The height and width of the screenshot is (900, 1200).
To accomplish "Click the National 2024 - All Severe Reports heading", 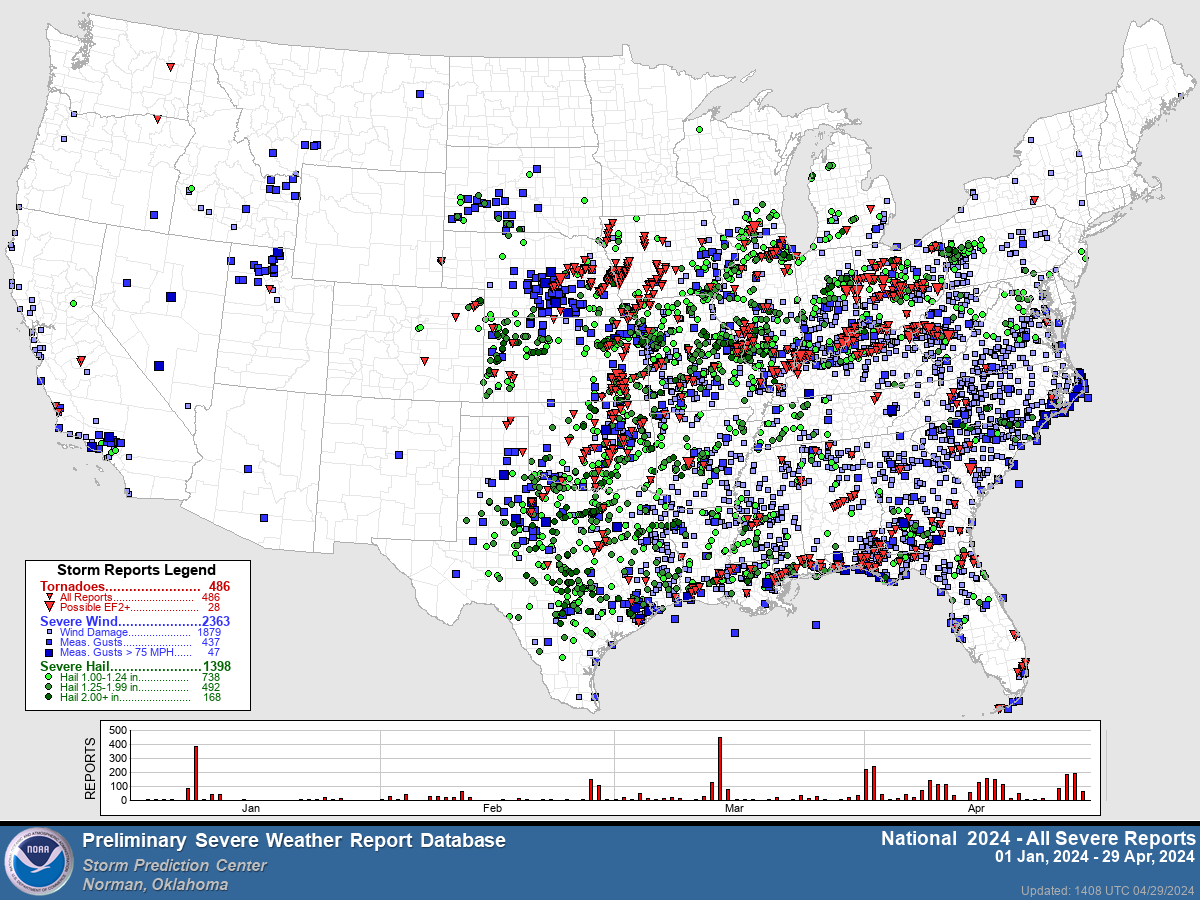I will pos(1037,838).
